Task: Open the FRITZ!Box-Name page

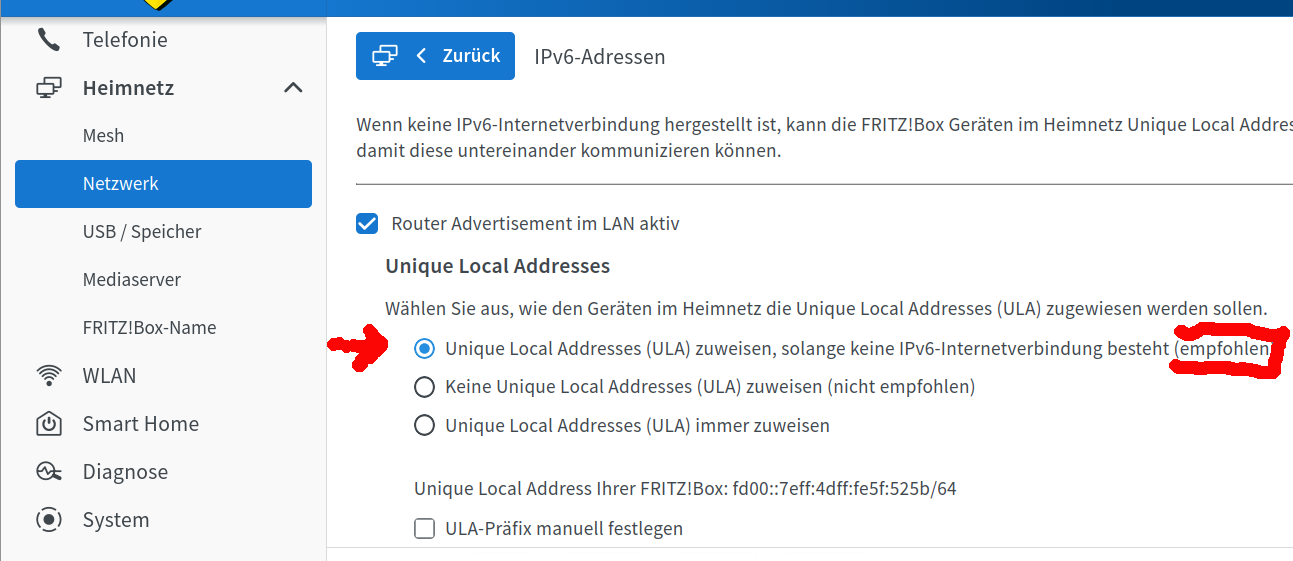Action: tap(149, 328)
